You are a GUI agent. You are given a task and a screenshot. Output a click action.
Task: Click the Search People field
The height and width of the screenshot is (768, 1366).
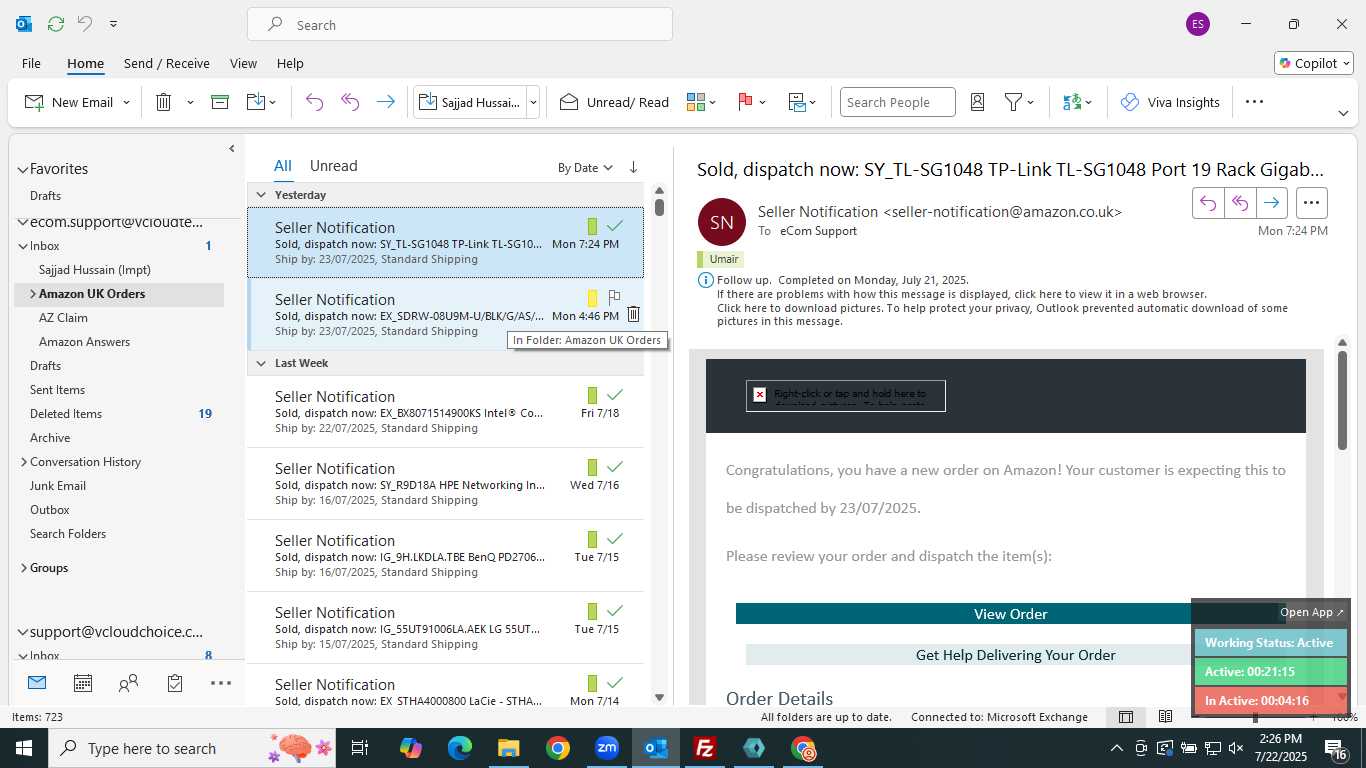click(897, 102)
